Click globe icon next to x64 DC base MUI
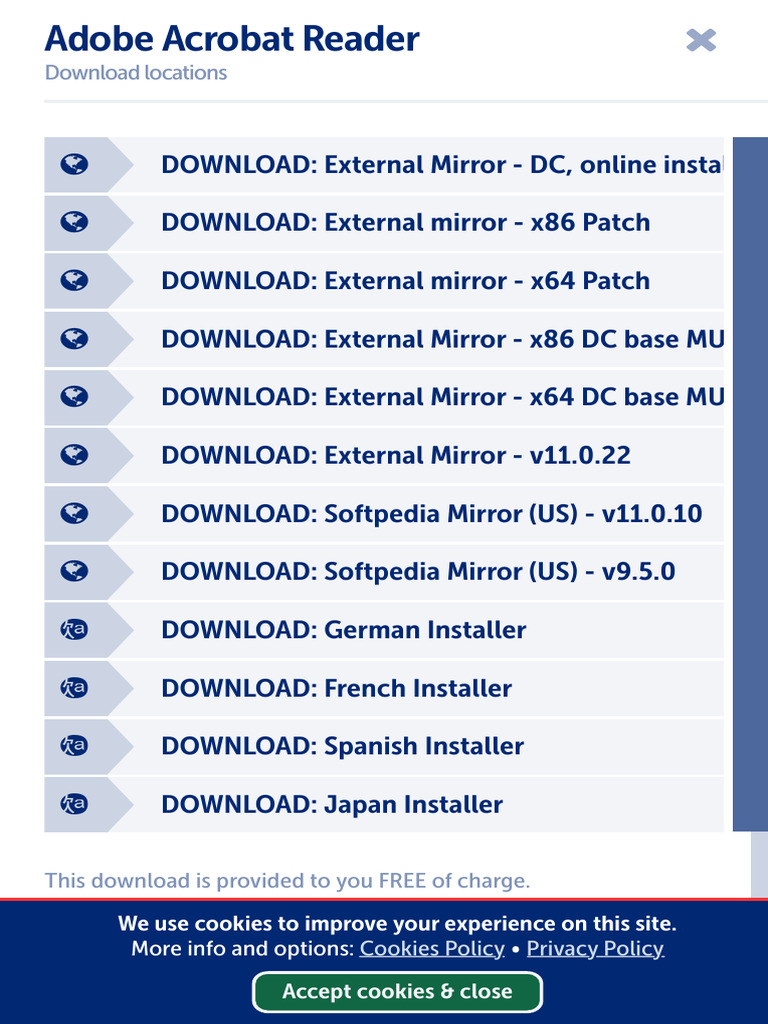The image size is (768, 1024). 74,396
